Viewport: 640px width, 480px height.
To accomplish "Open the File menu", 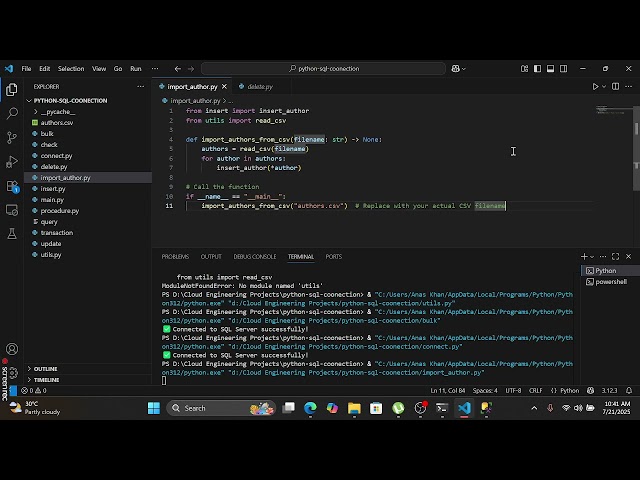I will 26,69.
